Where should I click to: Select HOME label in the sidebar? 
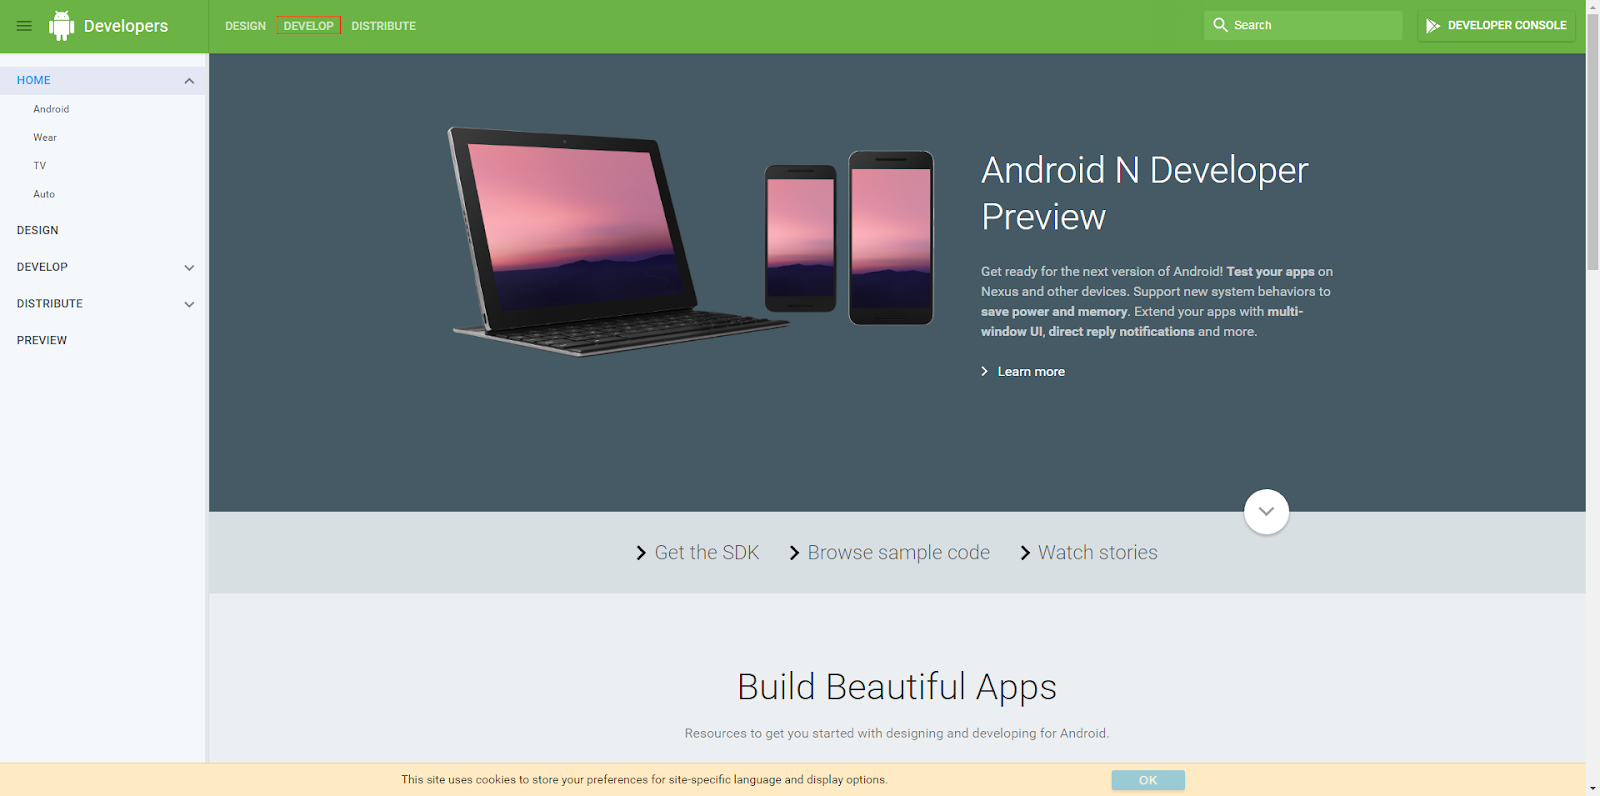coord(34,80)
